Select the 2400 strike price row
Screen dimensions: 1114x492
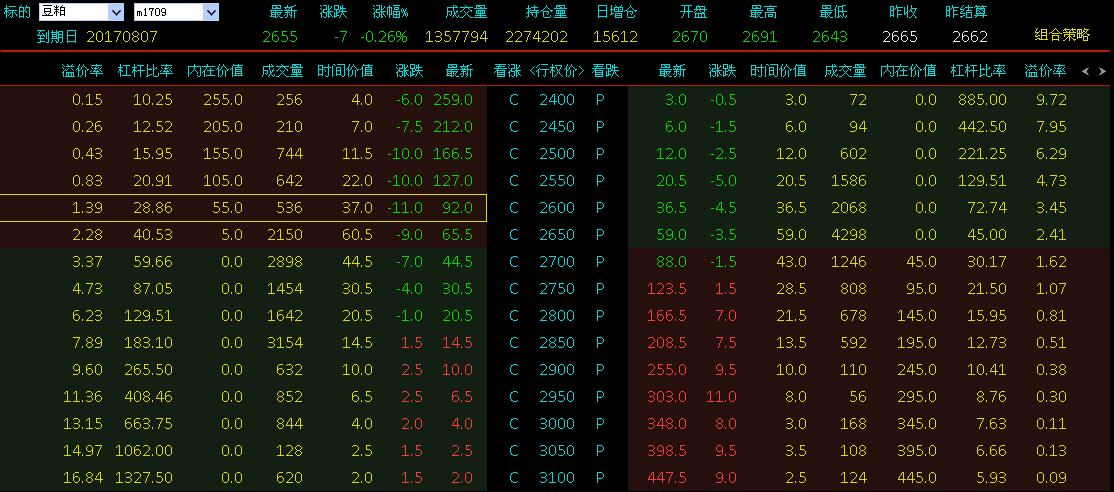(557, 100)
